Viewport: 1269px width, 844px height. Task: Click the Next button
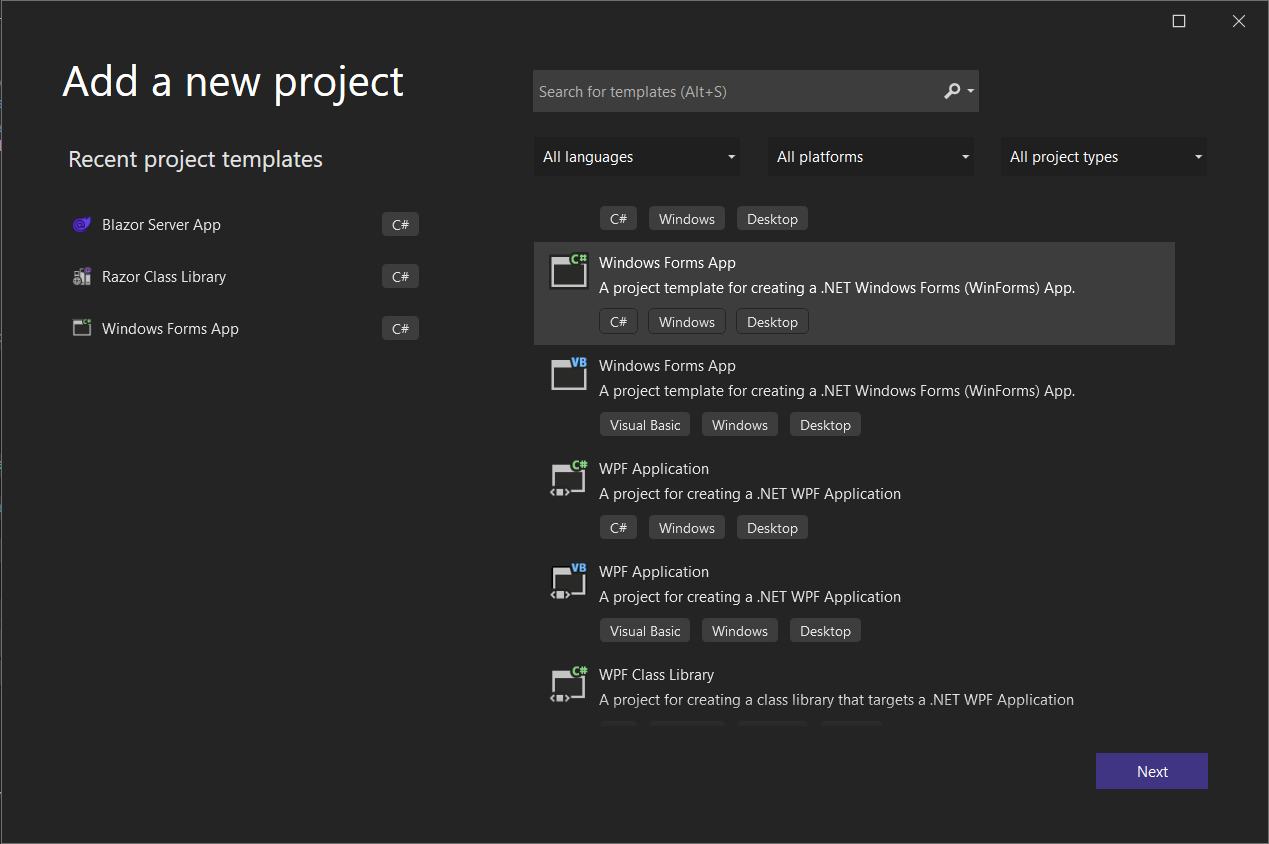(x=1152, y=771)
